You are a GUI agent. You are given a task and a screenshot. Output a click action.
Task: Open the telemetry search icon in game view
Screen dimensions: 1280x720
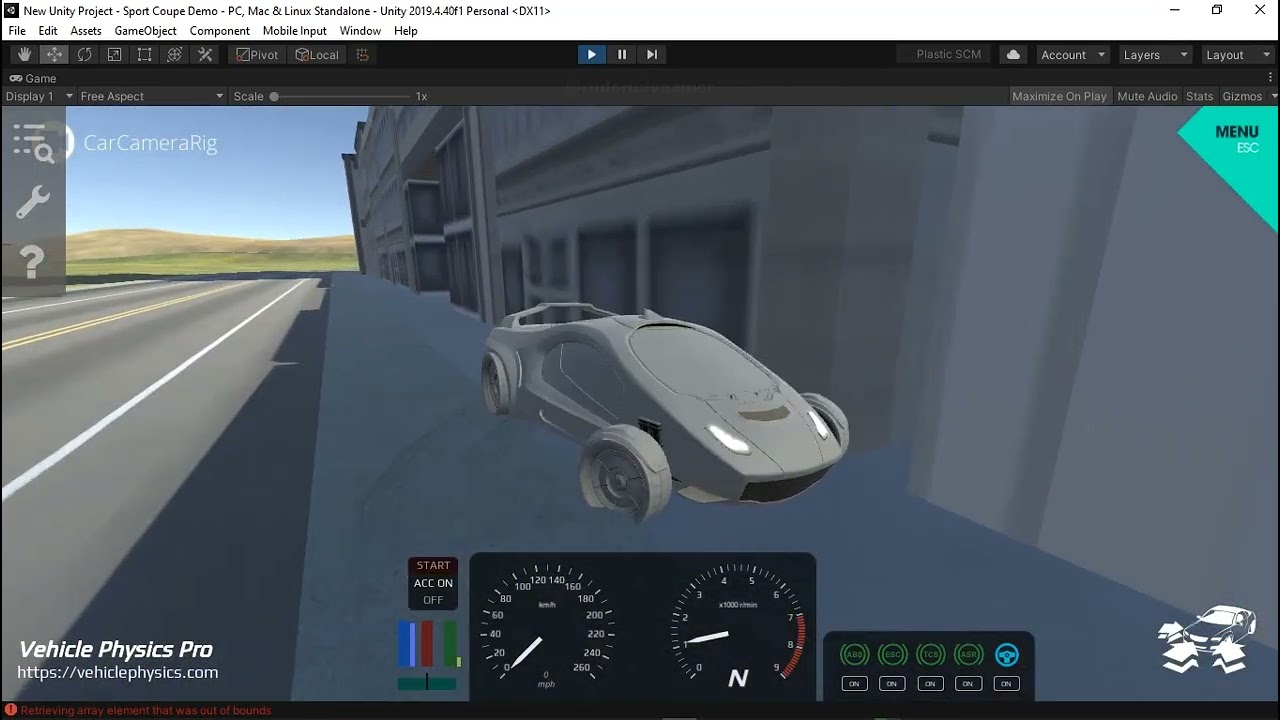33,142
